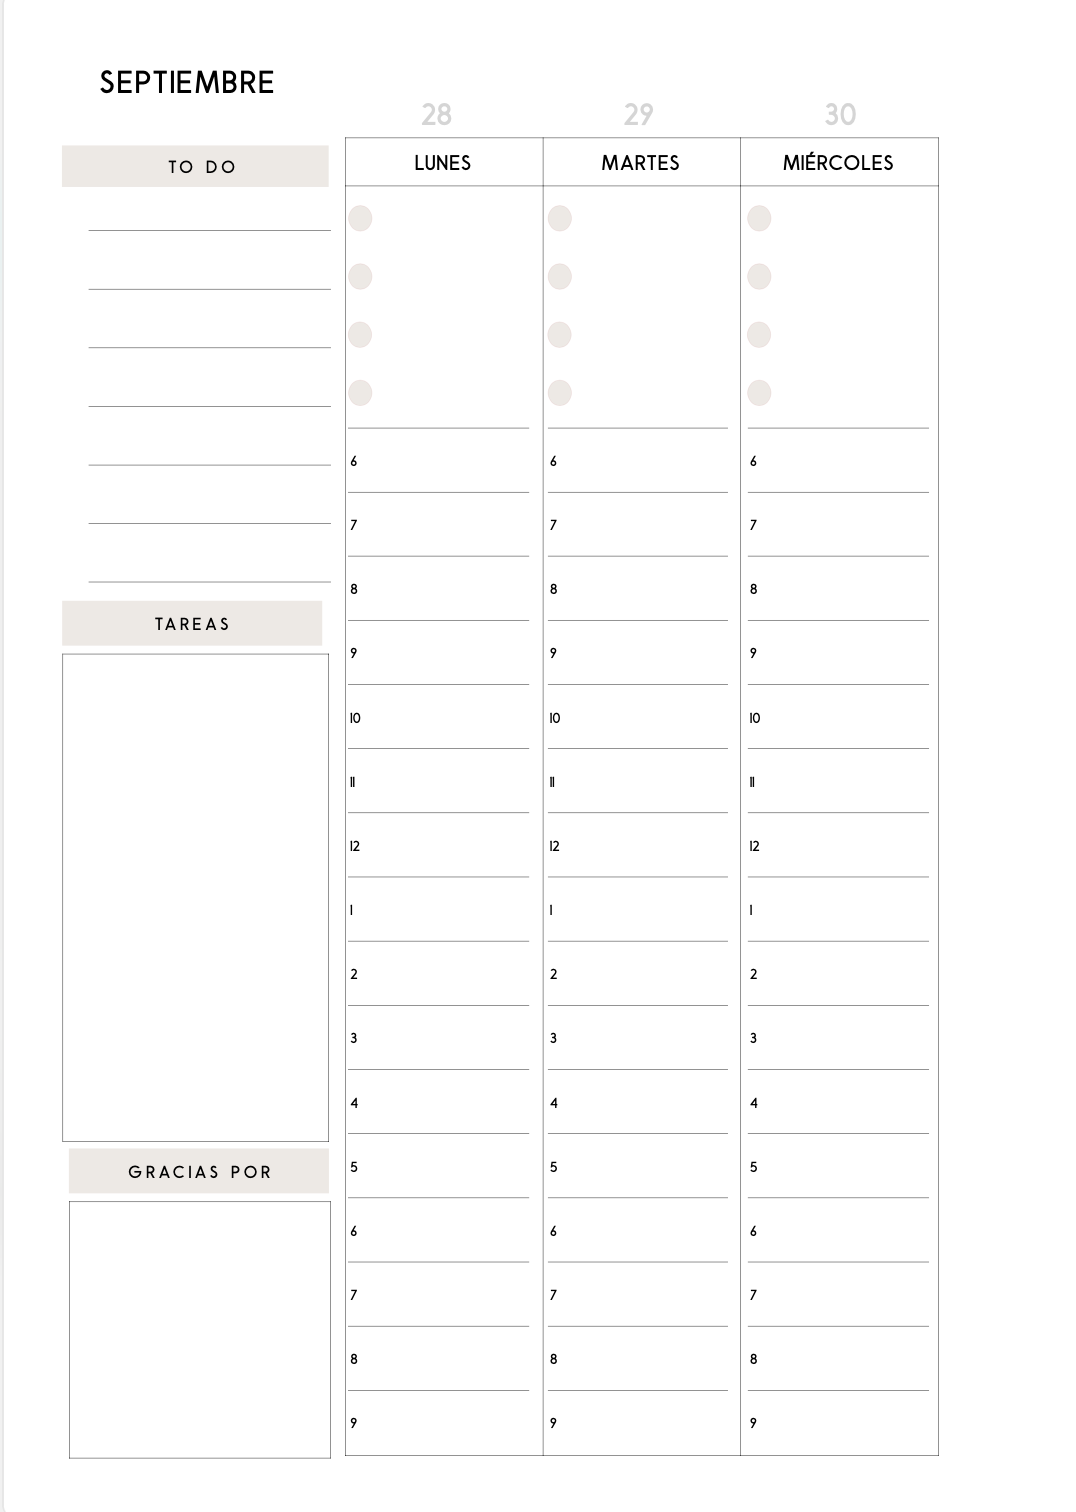Check the top circle under Lunes
Image resolution: width=1076 pixels, height=1512 pixels.
coord(360,218)
